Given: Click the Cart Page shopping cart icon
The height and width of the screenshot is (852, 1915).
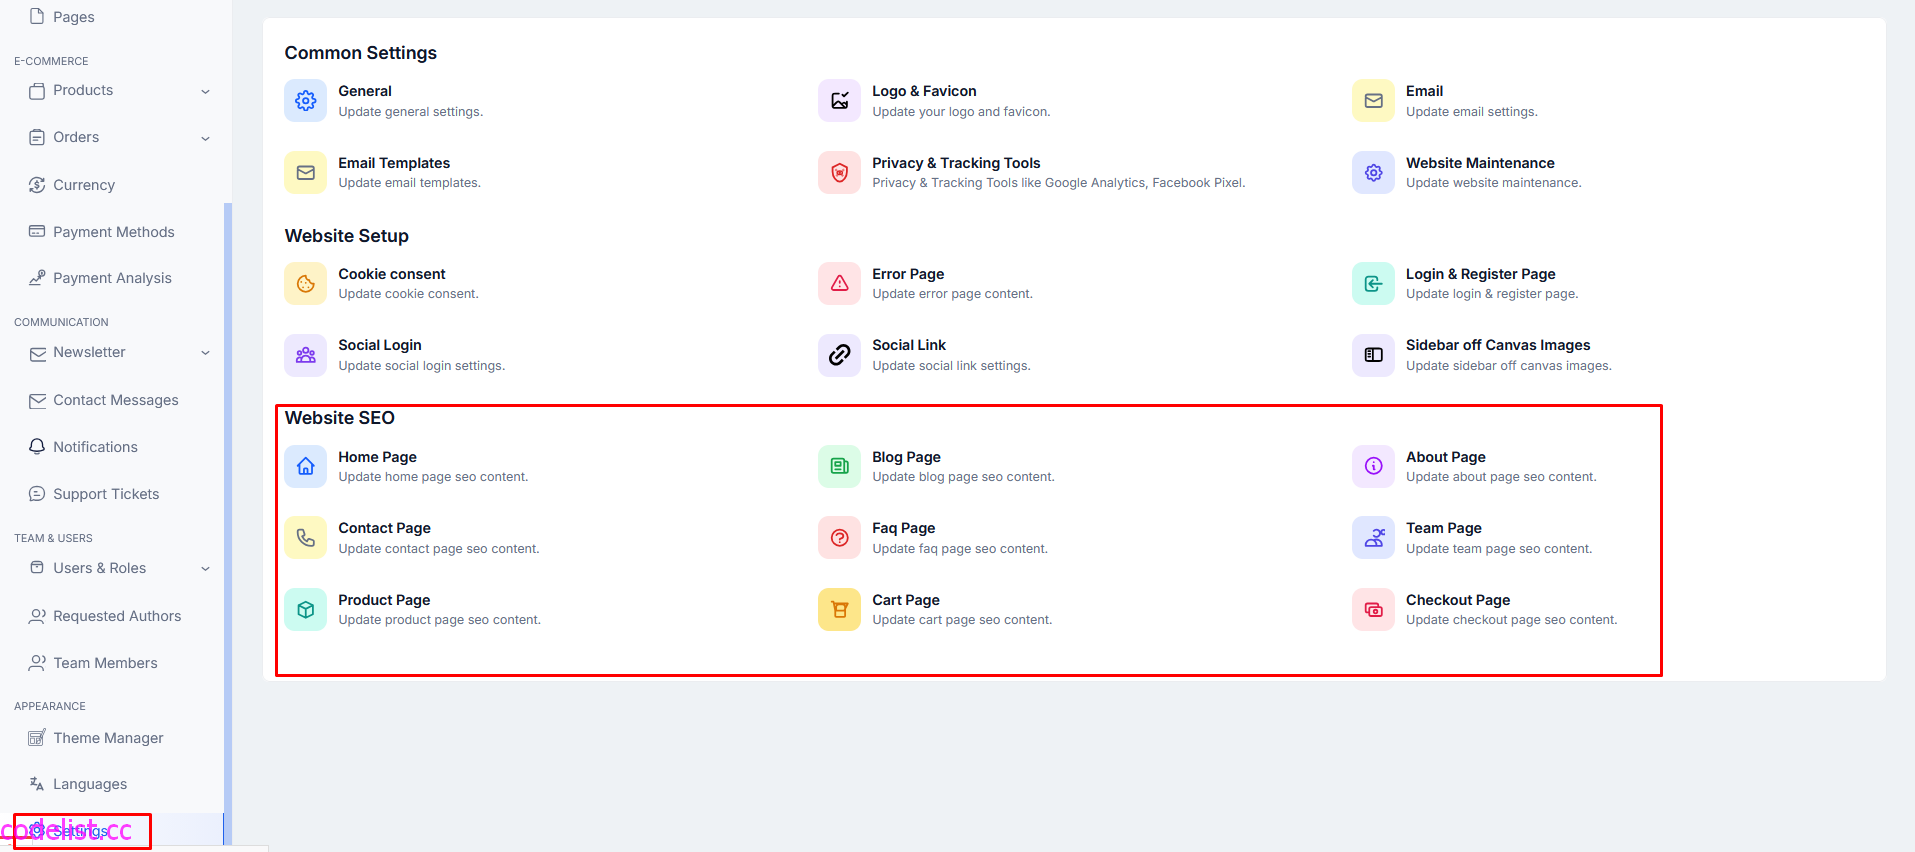Looking at the screenshot, I should (x=839, y=610).
